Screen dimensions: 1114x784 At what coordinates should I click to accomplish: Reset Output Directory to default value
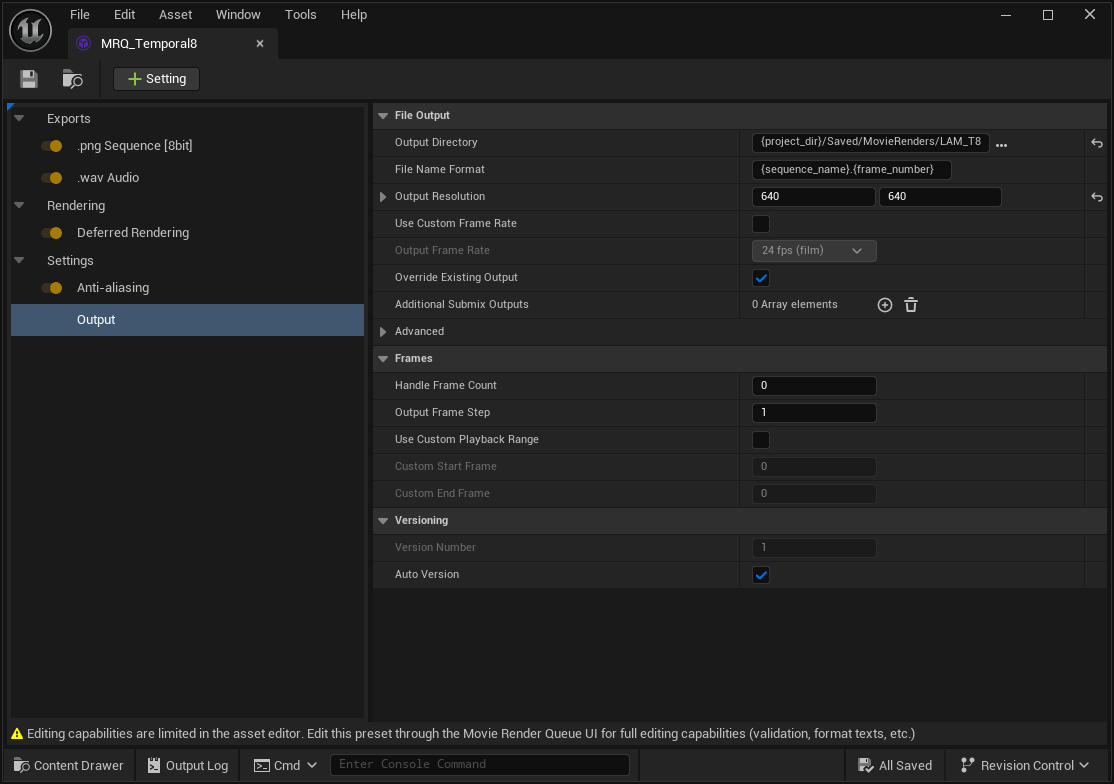(1097, 143)
